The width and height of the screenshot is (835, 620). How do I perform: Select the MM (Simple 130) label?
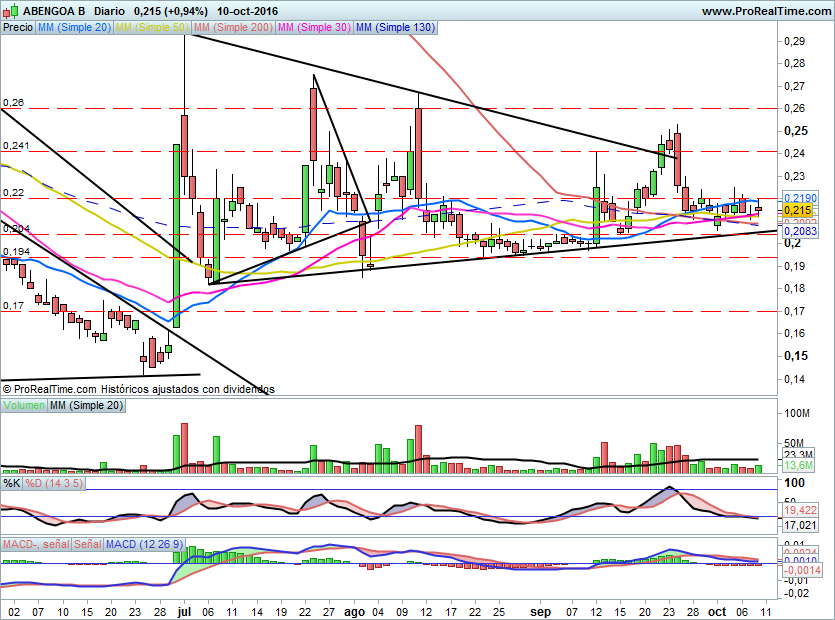(395, 27)
